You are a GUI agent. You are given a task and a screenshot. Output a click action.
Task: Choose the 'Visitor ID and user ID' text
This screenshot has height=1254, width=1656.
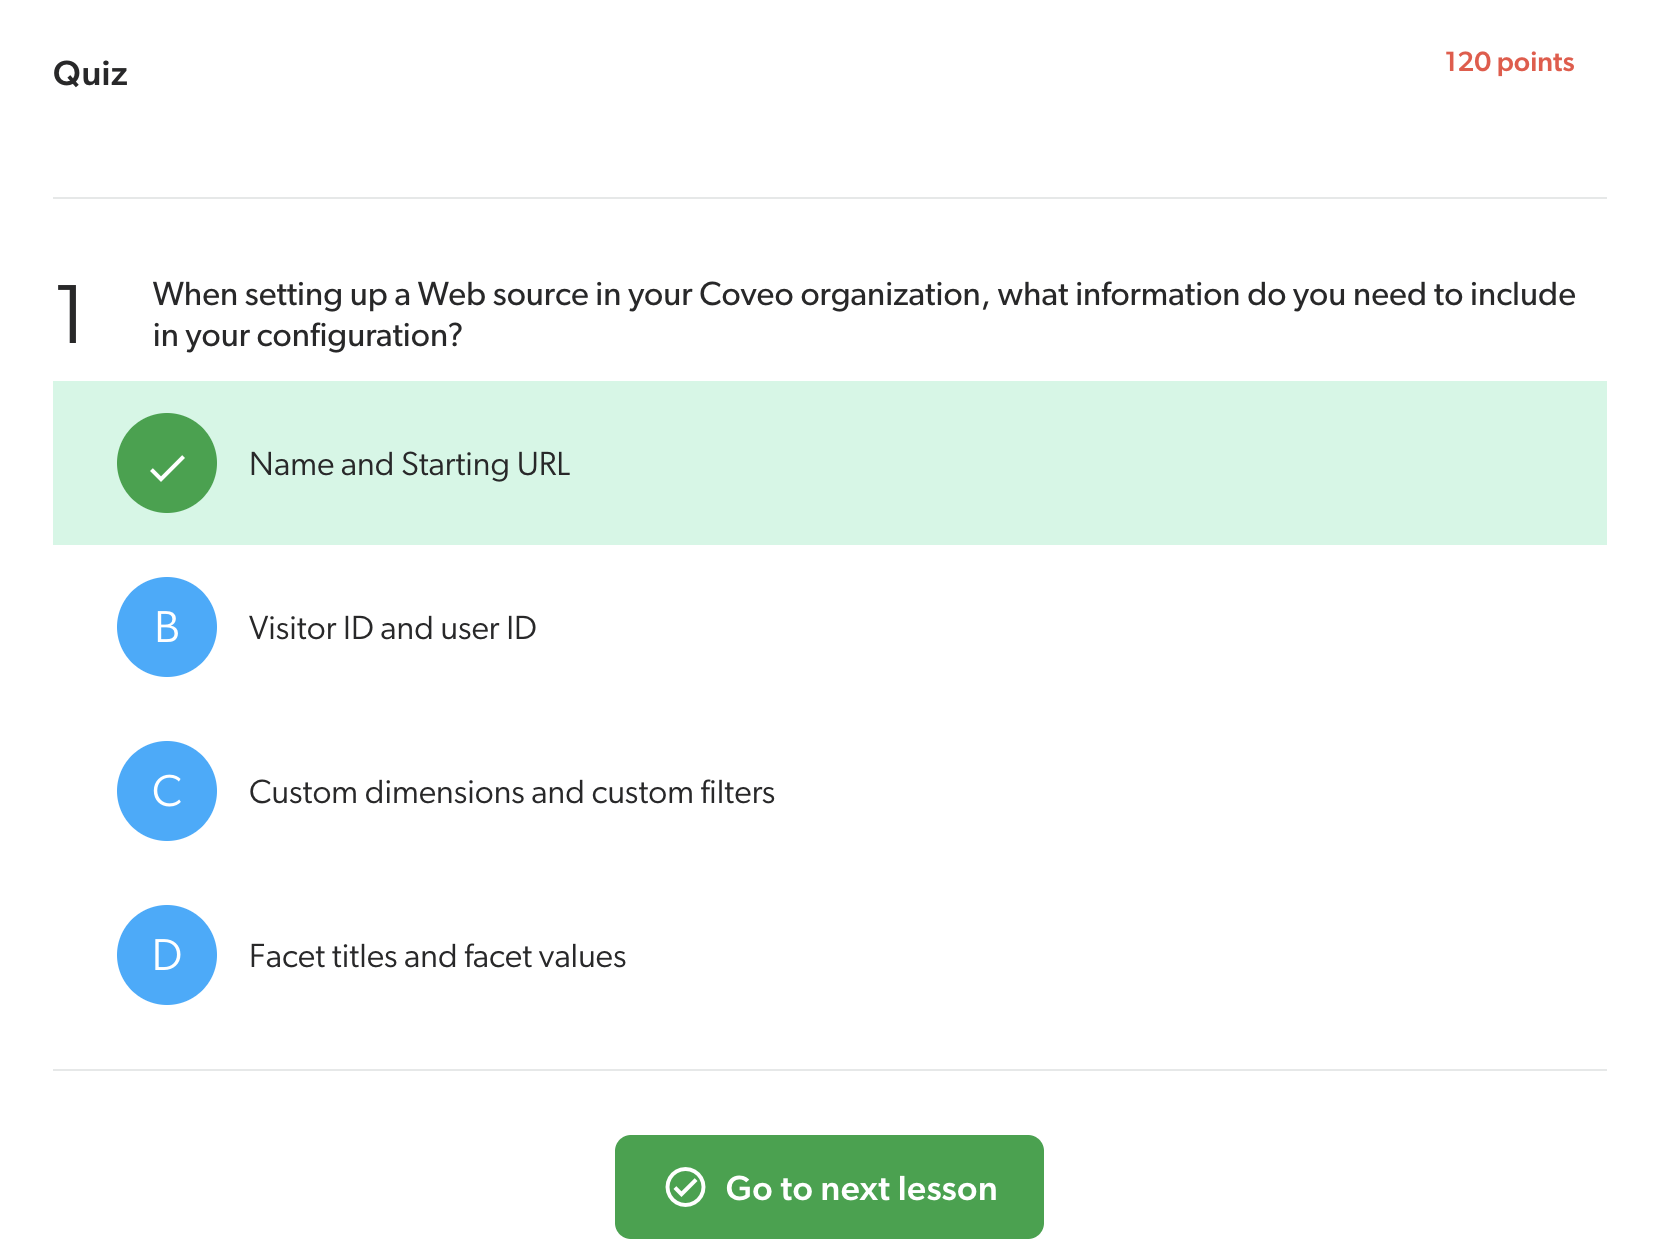[x=392, y=629]
